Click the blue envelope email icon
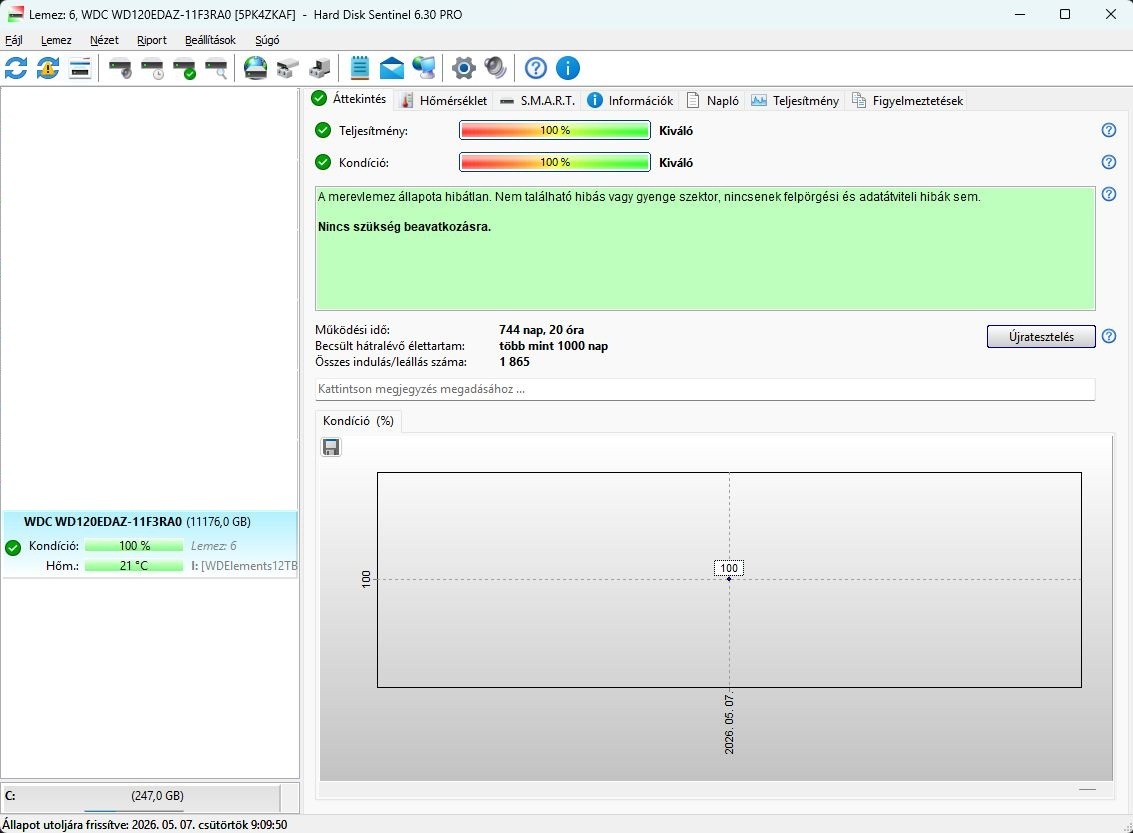 [392, 69]
